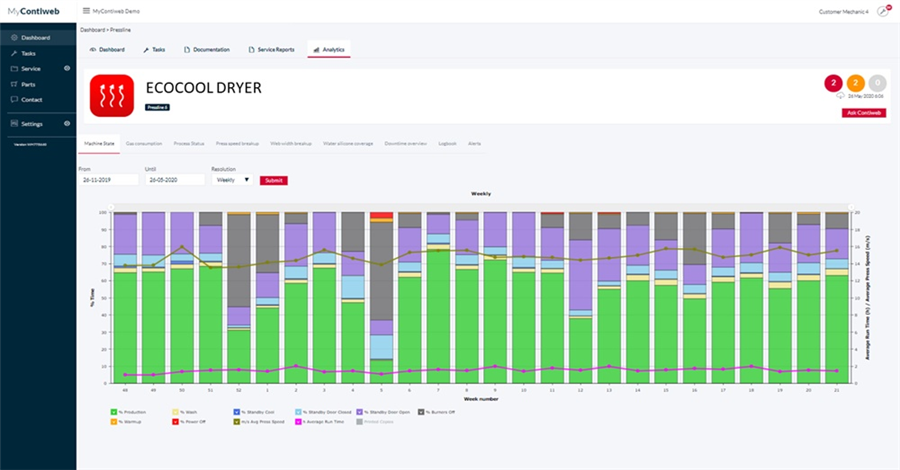Switch to the top Tasks tab
Viewport: 900px width, 470px height.
(x=154, y=50)
